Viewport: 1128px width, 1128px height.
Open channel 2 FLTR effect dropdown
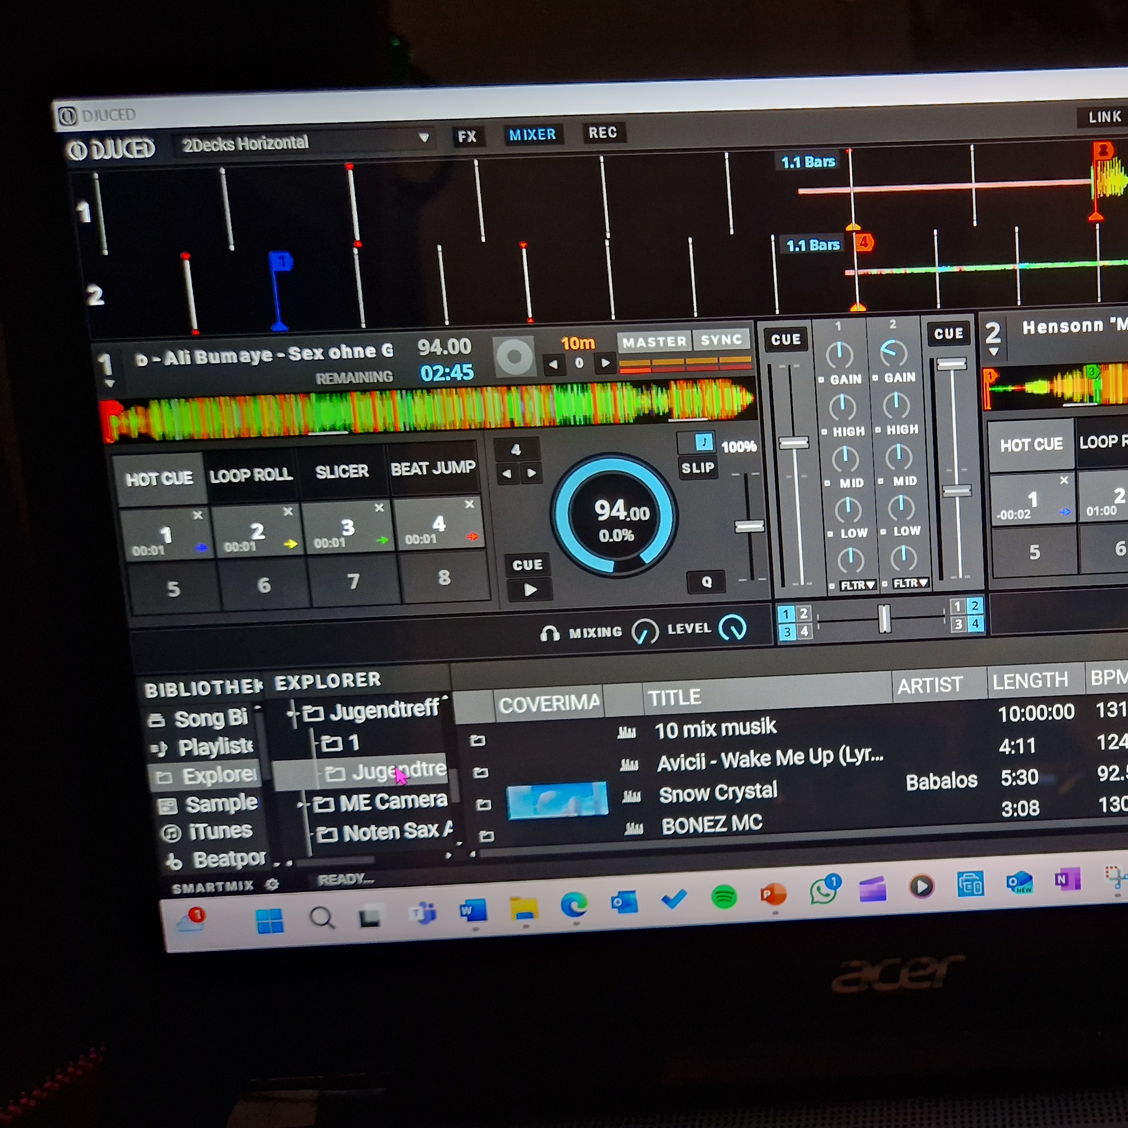pos(910,583)
